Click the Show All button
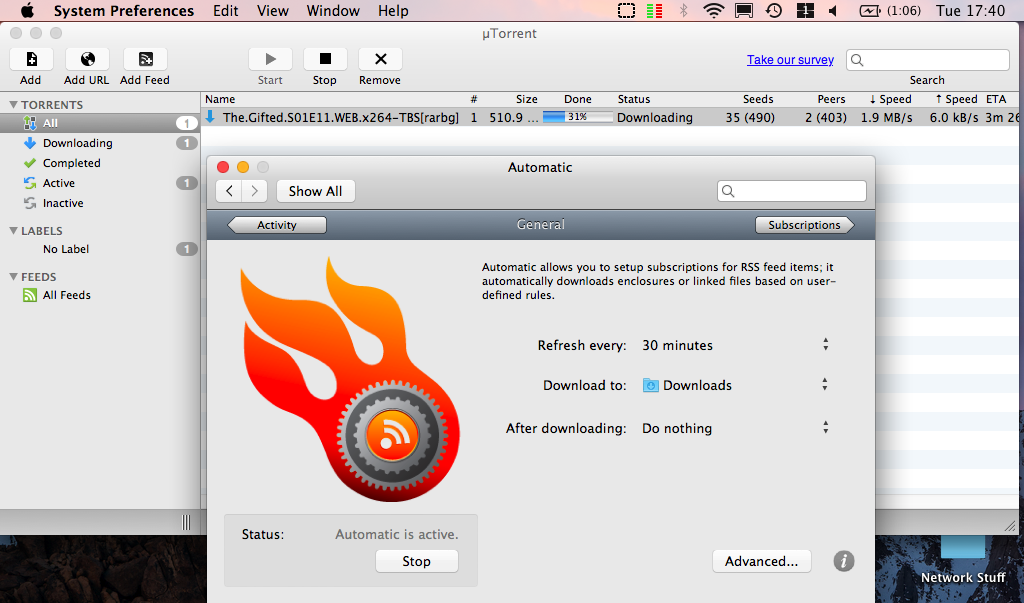The width and height of the screenshot is (1024, 603). [315, 191]
